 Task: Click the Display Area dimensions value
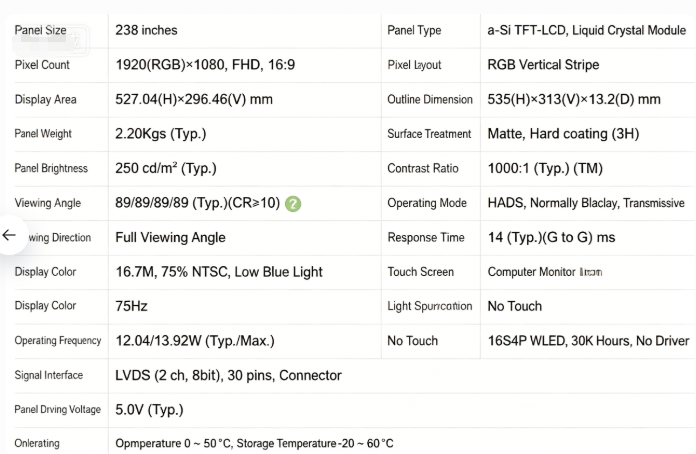coord(194,99)
